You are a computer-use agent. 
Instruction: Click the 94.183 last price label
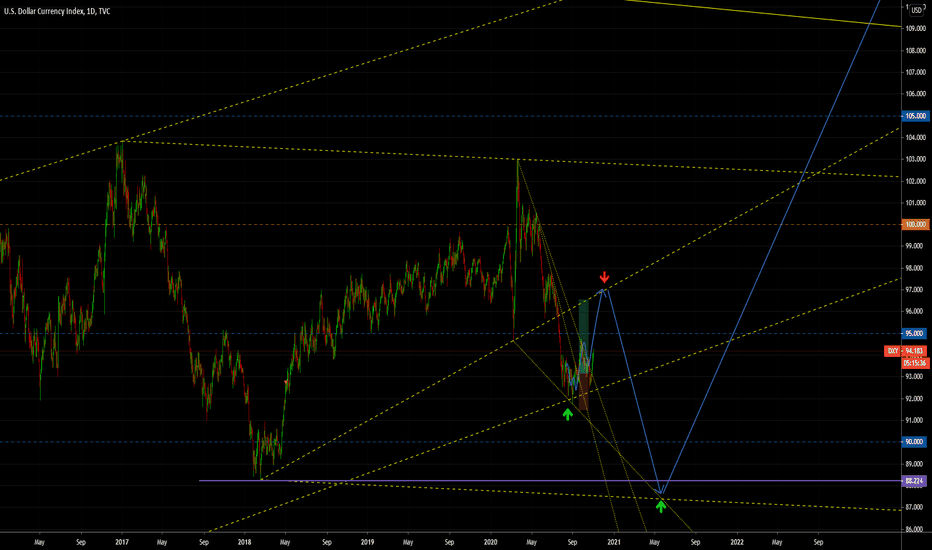(x=915, y=351)
